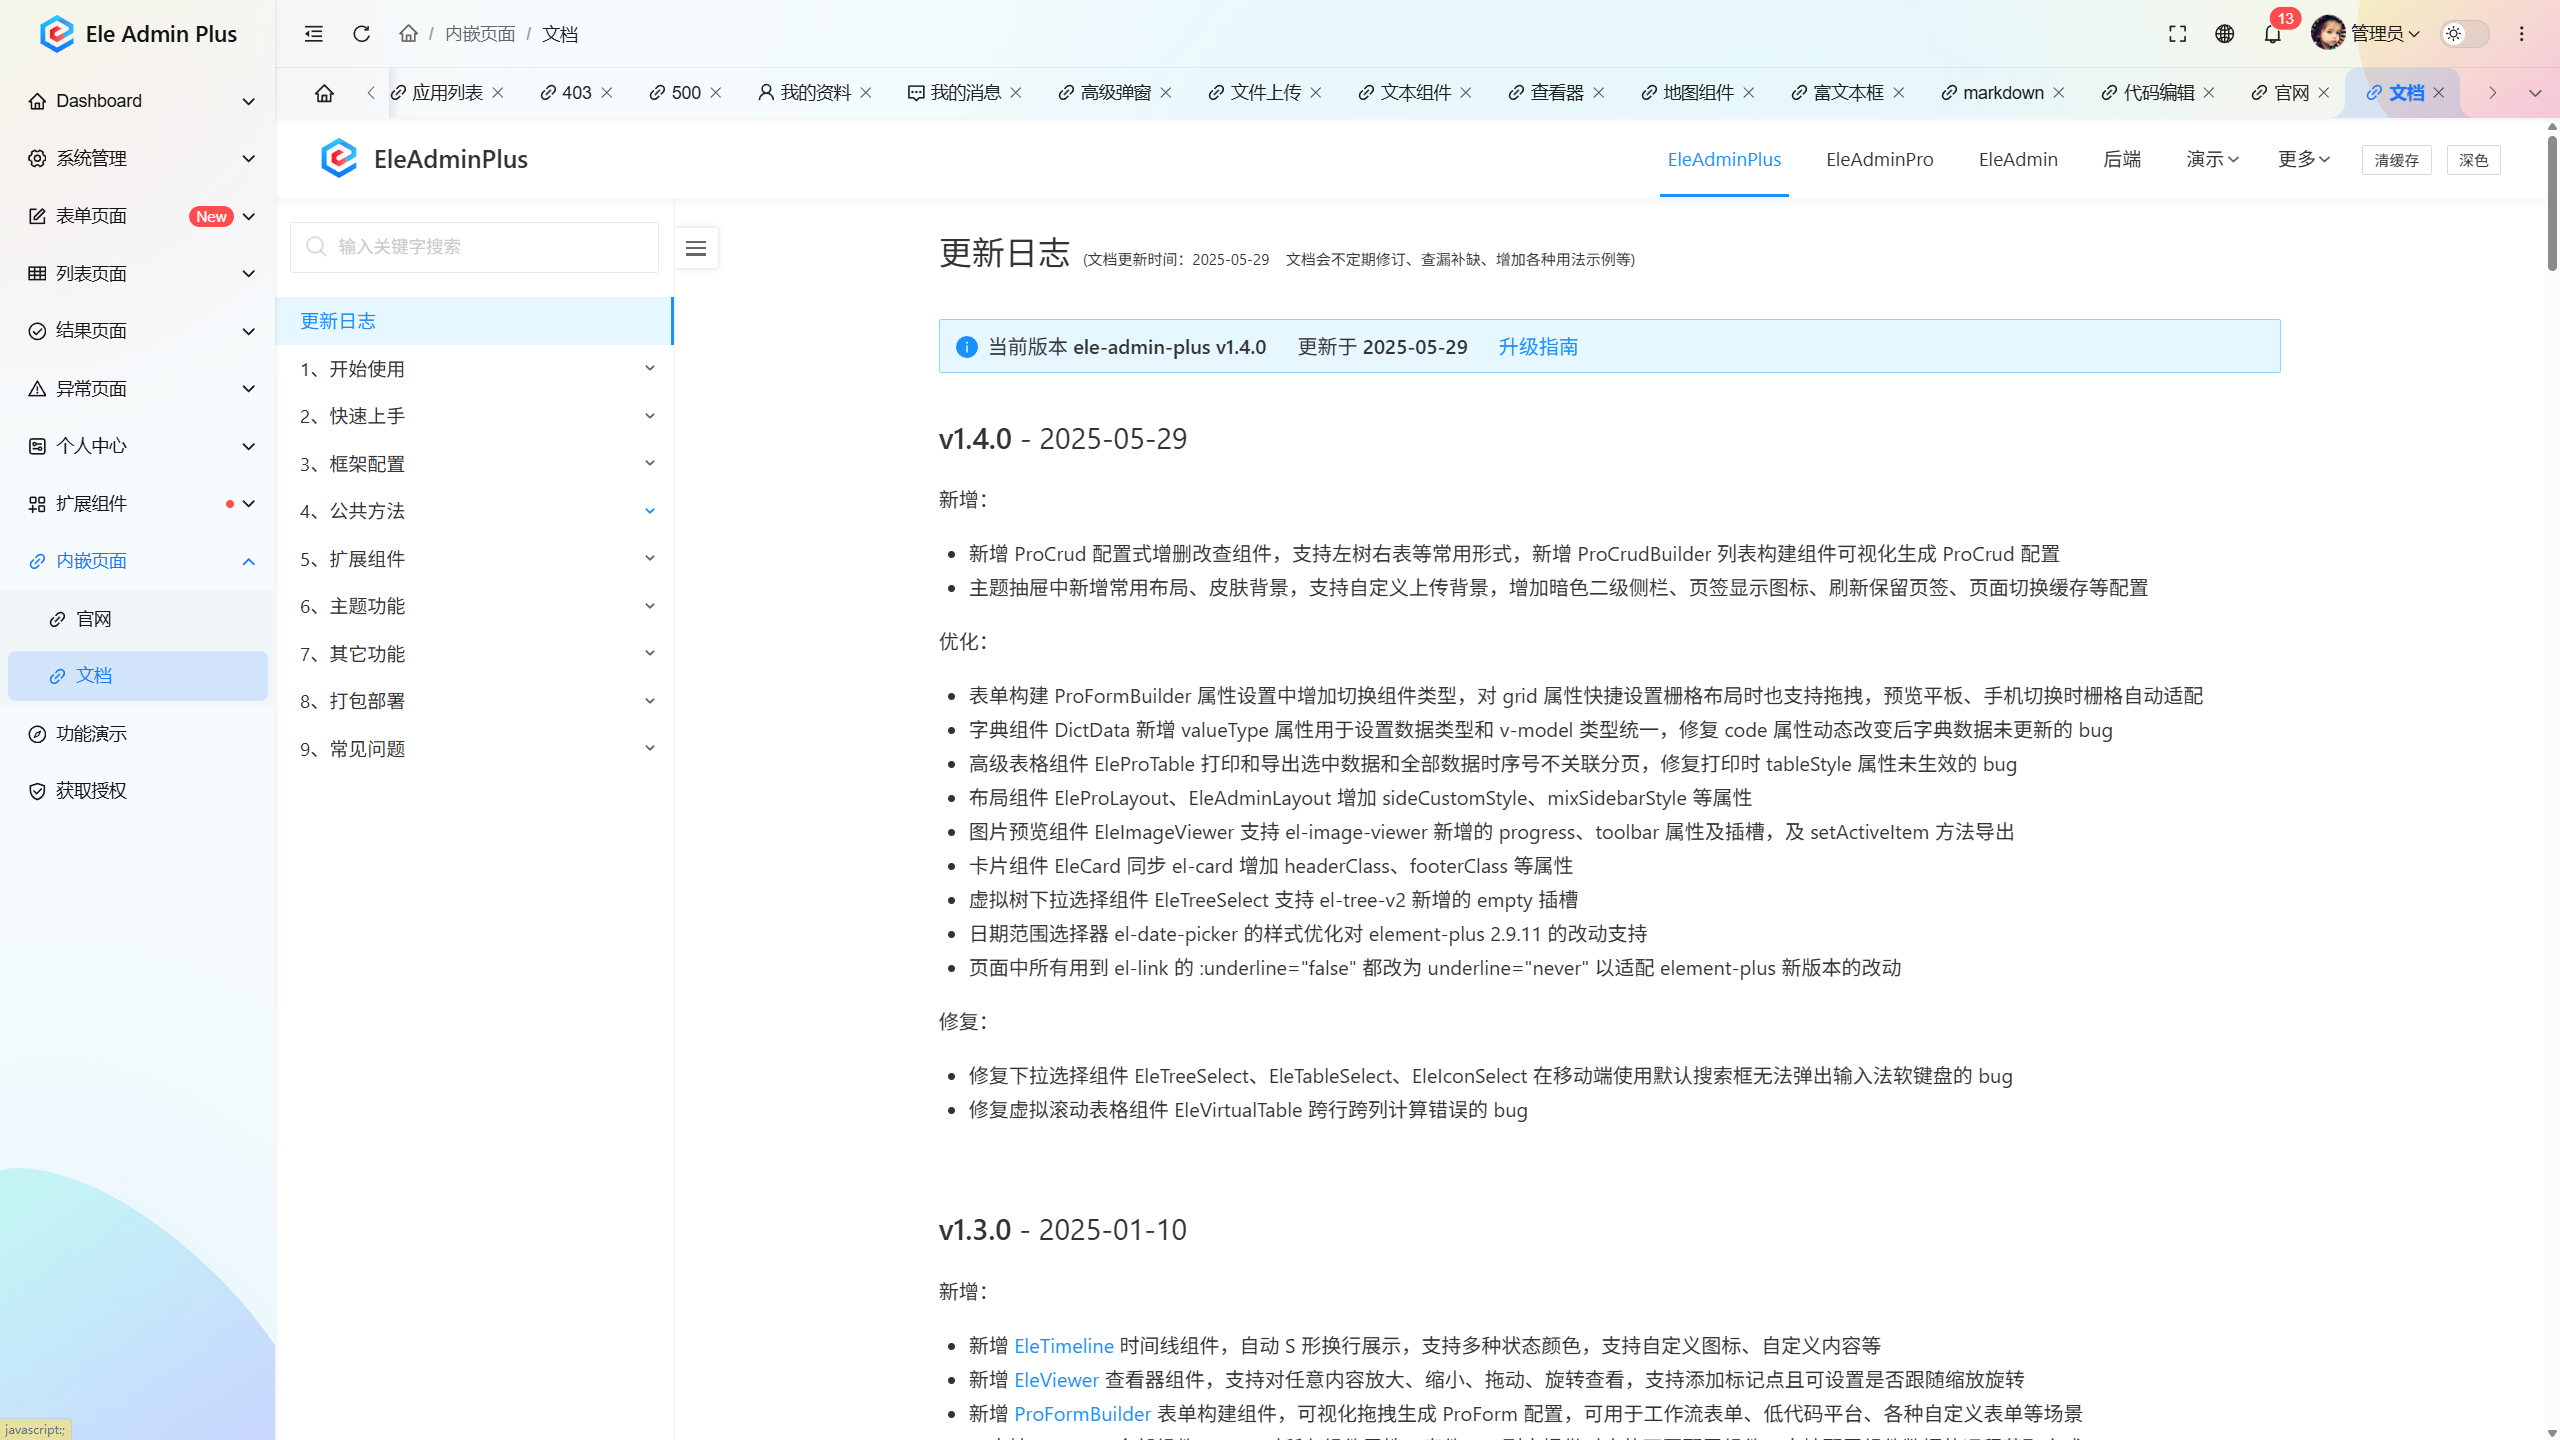
Task: Select EleAdminPro in docs navigation
Action: click(x=1879, y=159)
